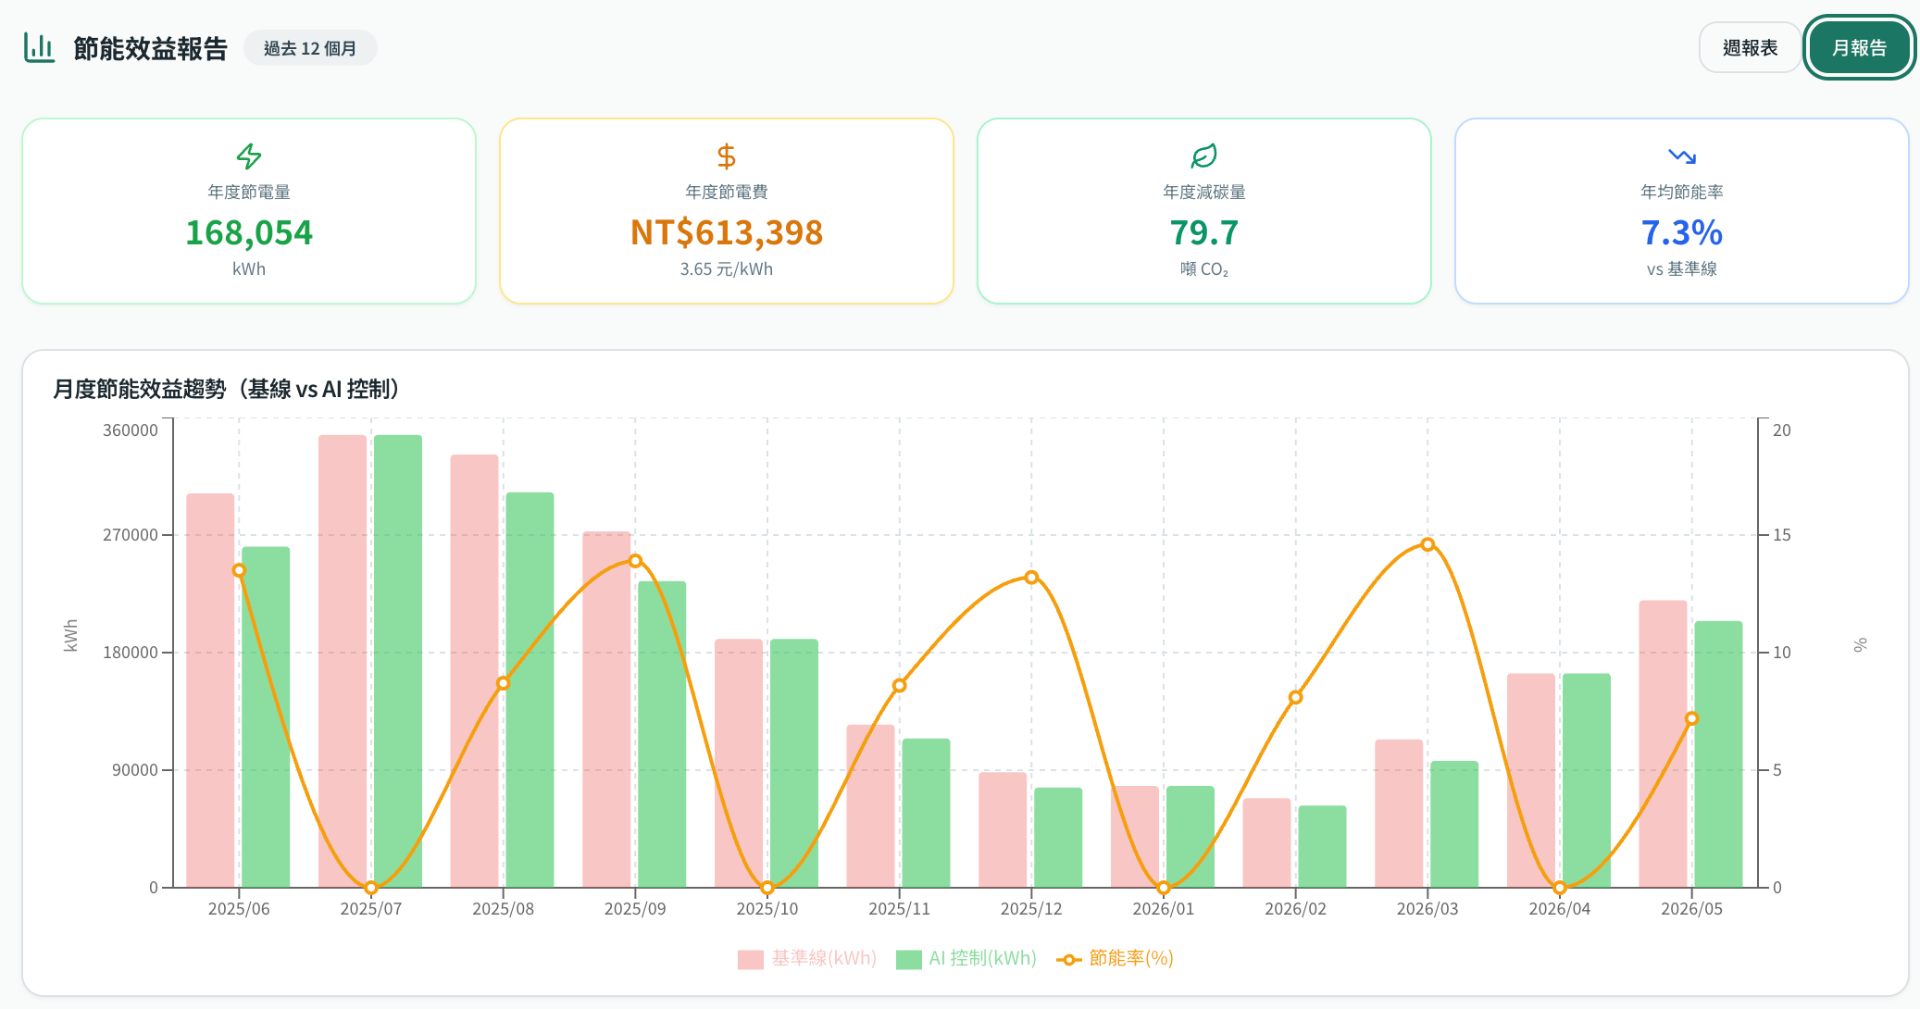The image size is (1920, 1009).
Task: Toggle the 基準線(kWh) legend entry
Action: 807,958
